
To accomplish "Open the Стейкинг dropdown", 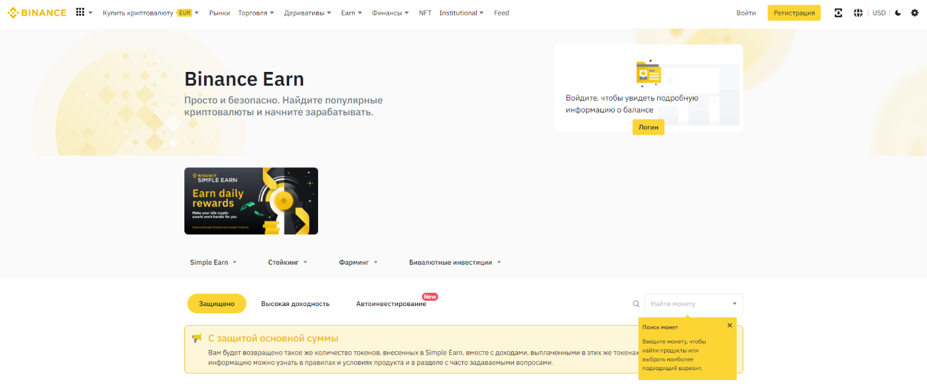I will coord(288,262).
